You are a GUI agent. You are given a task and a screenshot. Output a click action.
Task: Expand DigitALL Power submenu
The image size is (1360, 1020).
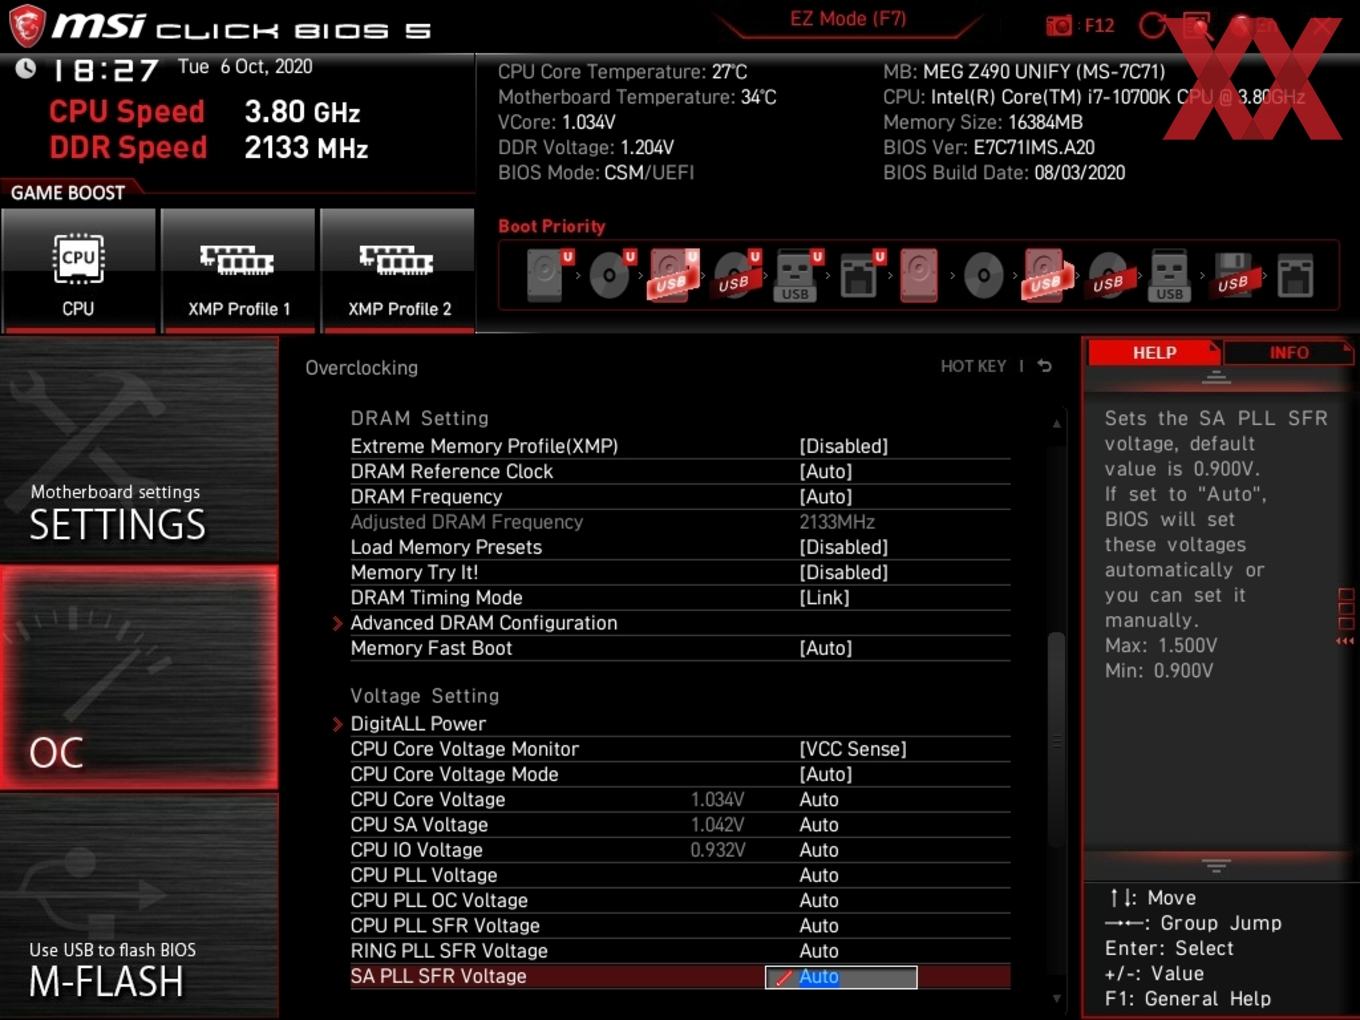418,723
